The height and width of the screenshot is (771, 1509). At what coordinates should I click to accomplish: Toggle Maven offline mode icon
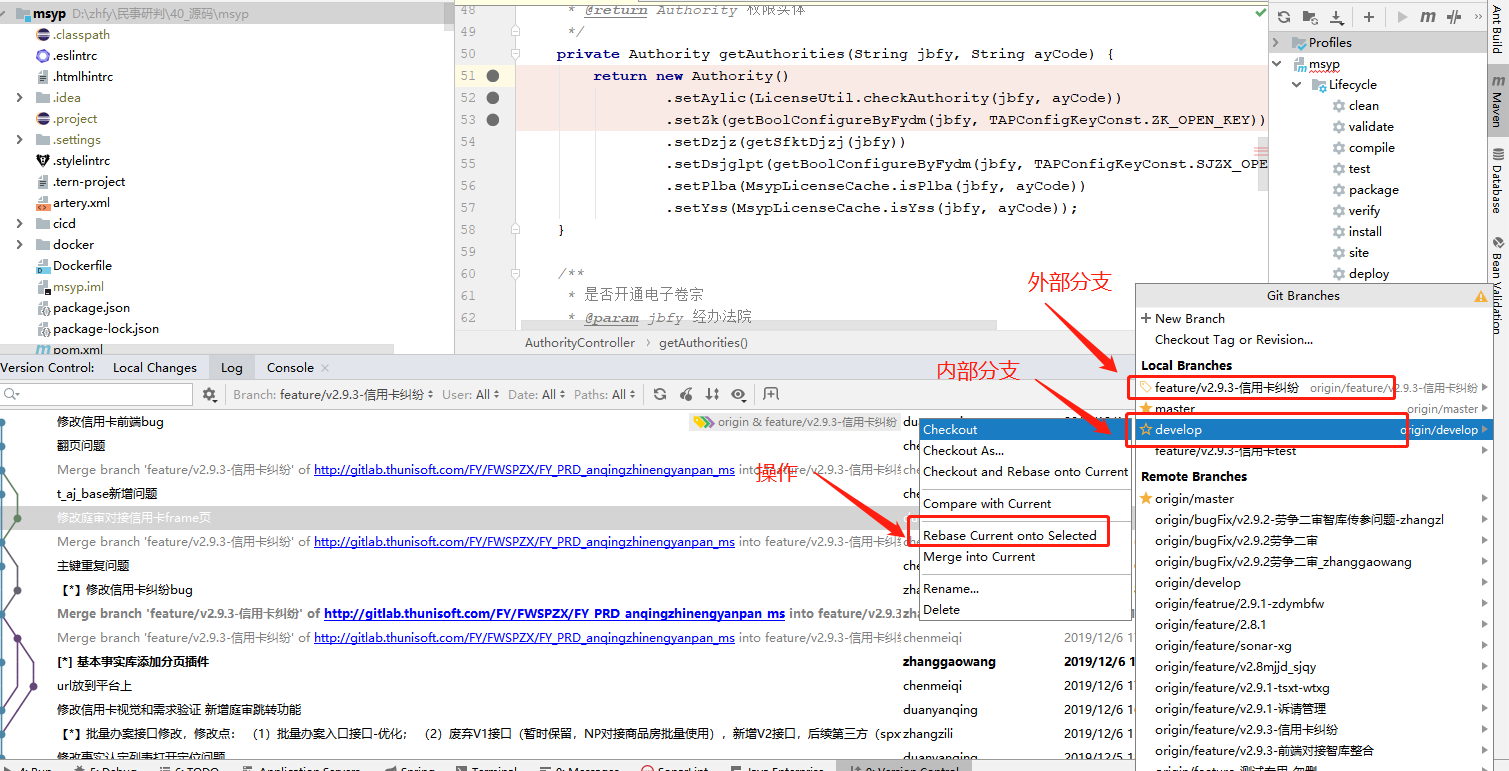point(1455,17)
